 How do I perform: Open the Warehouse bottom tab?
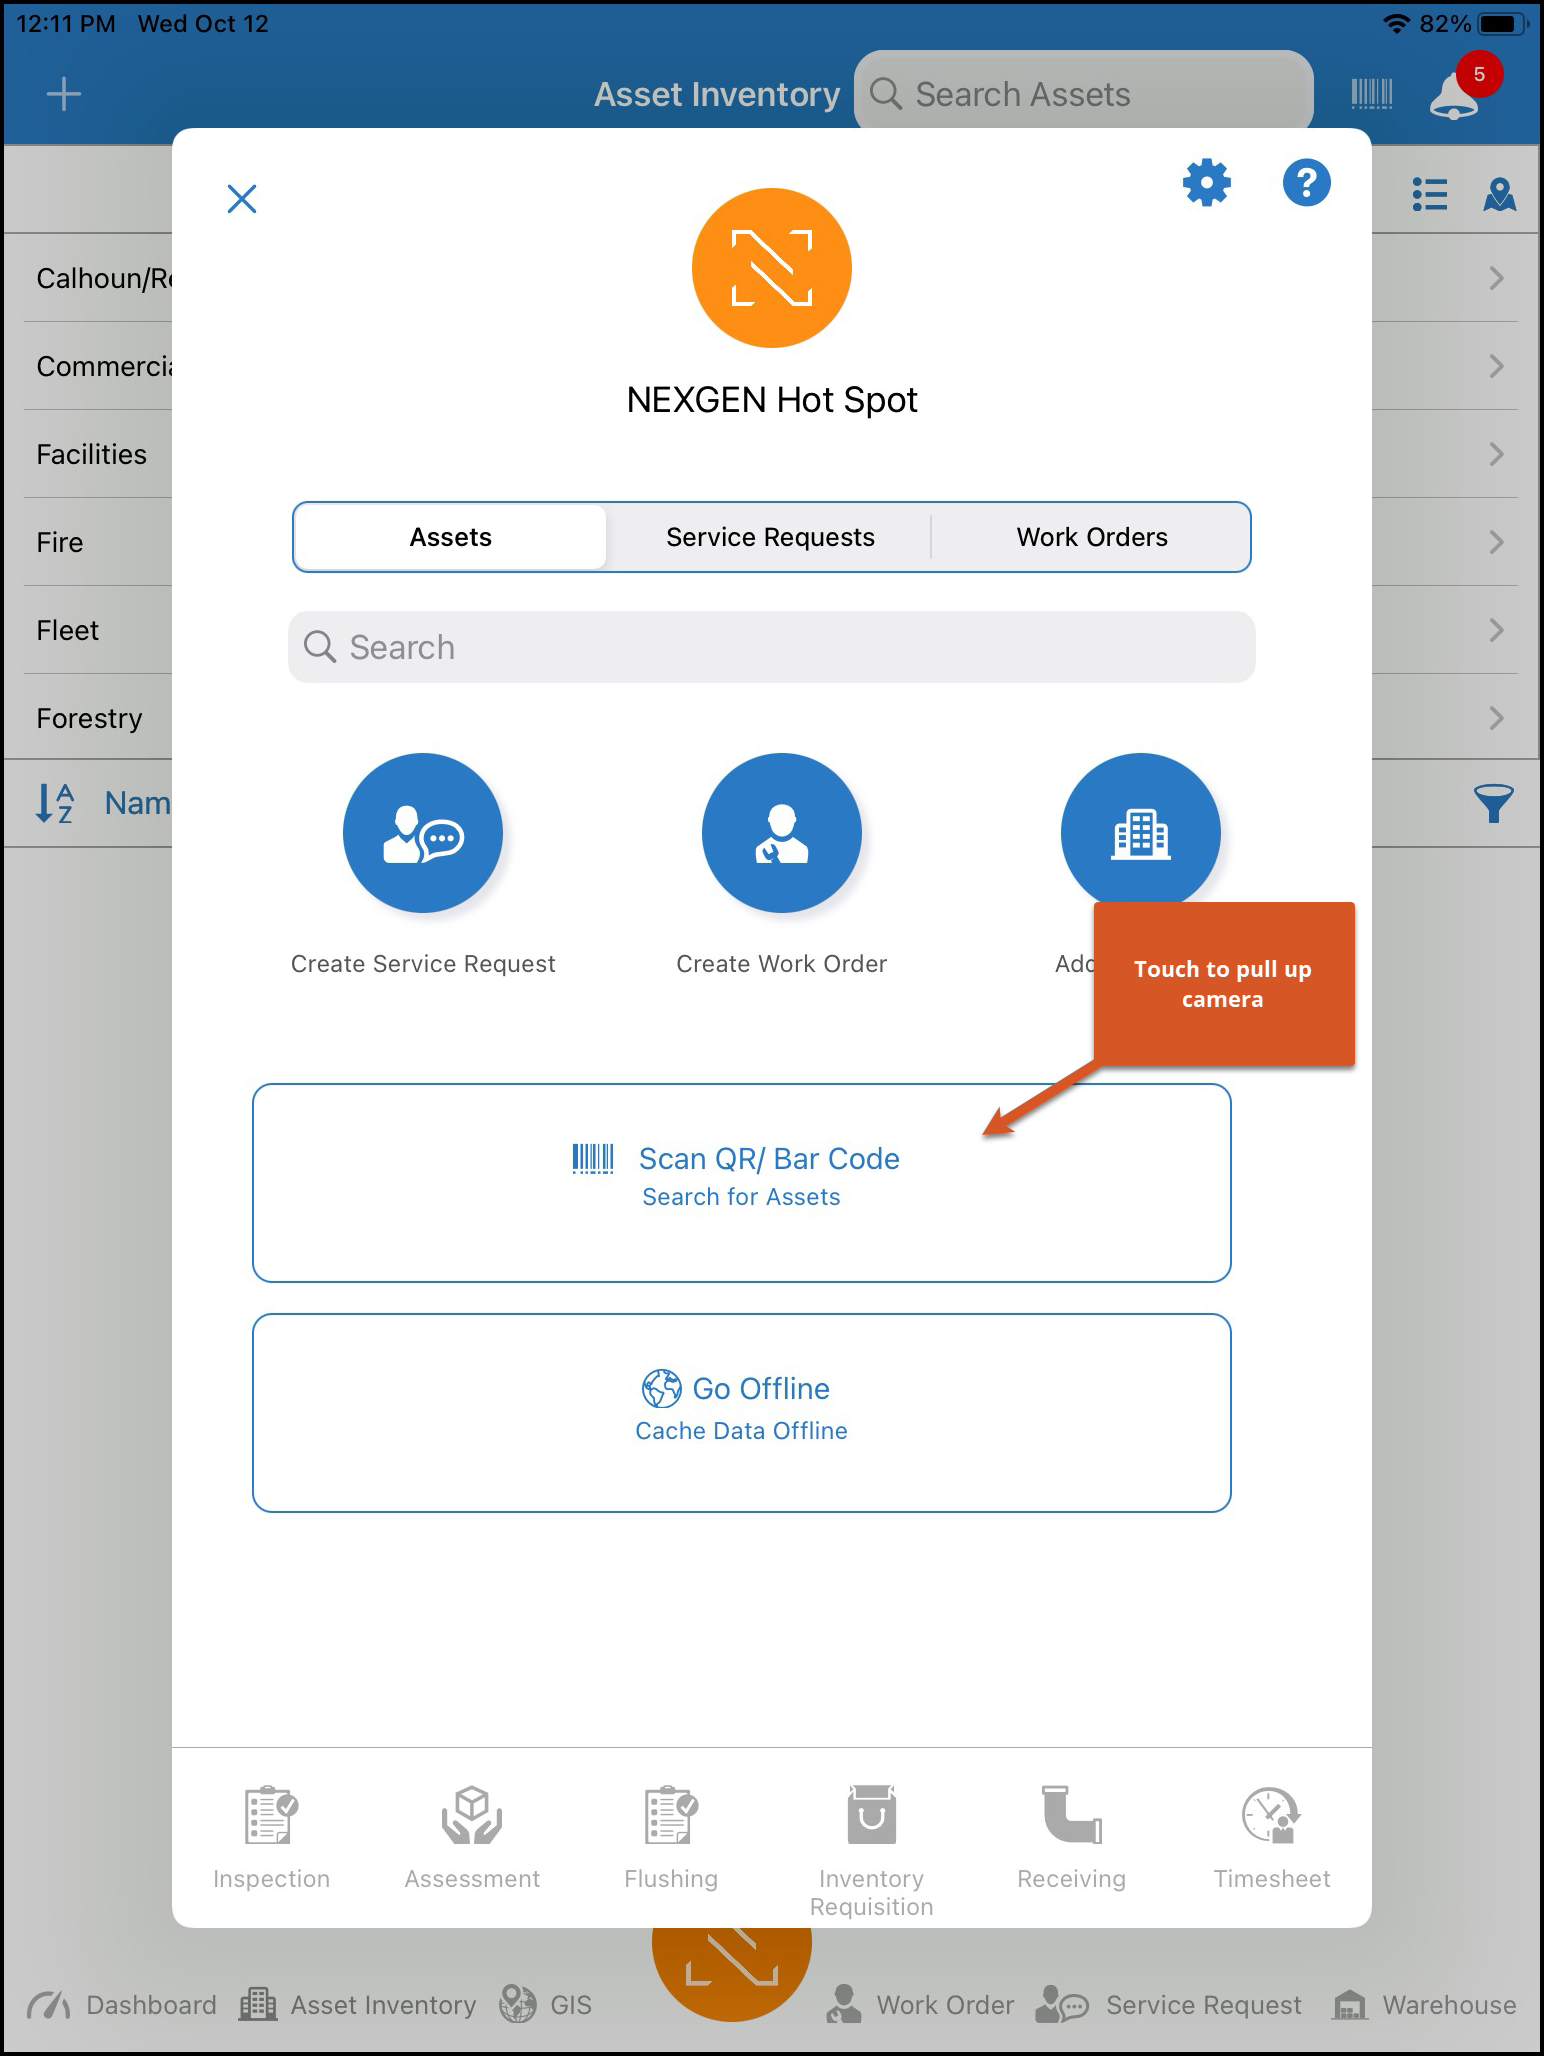pyautogui.click(x=1424, y=2005)
